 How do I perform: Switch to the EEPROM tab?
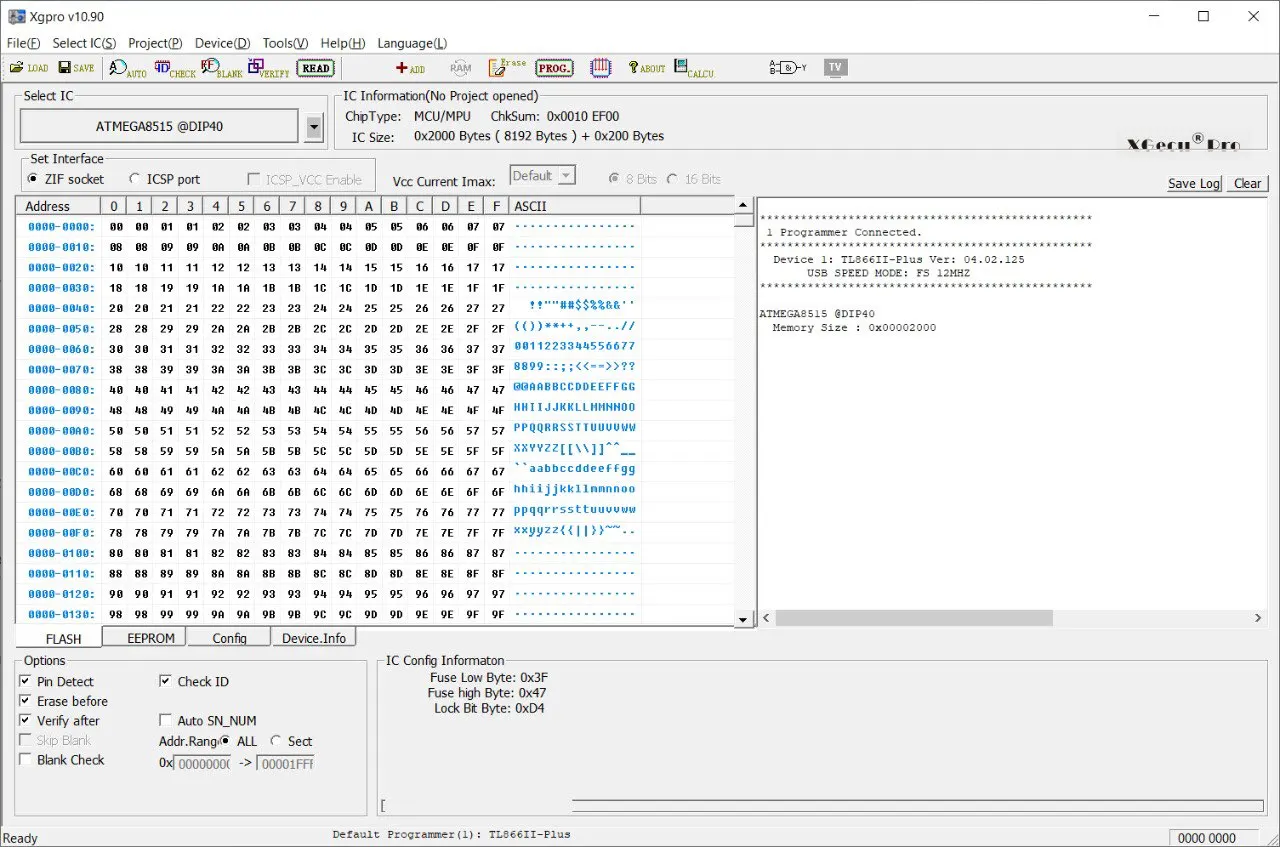[x=151, y=638]
